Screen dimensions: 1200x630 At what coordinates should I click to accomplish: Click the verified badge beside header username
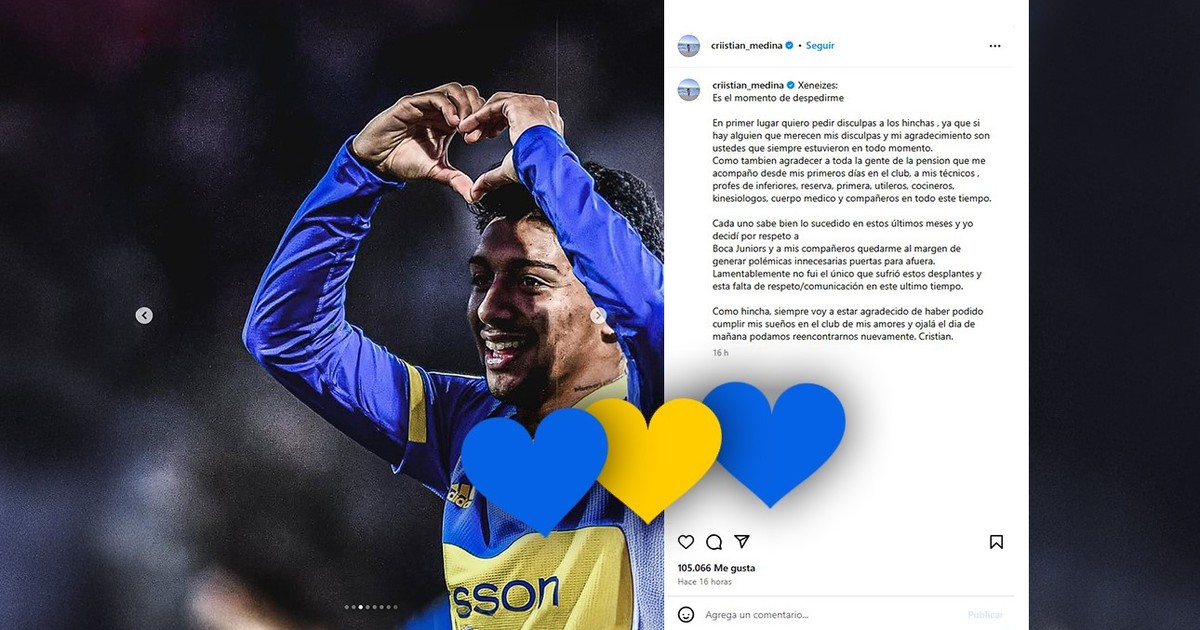coord(790,46)
